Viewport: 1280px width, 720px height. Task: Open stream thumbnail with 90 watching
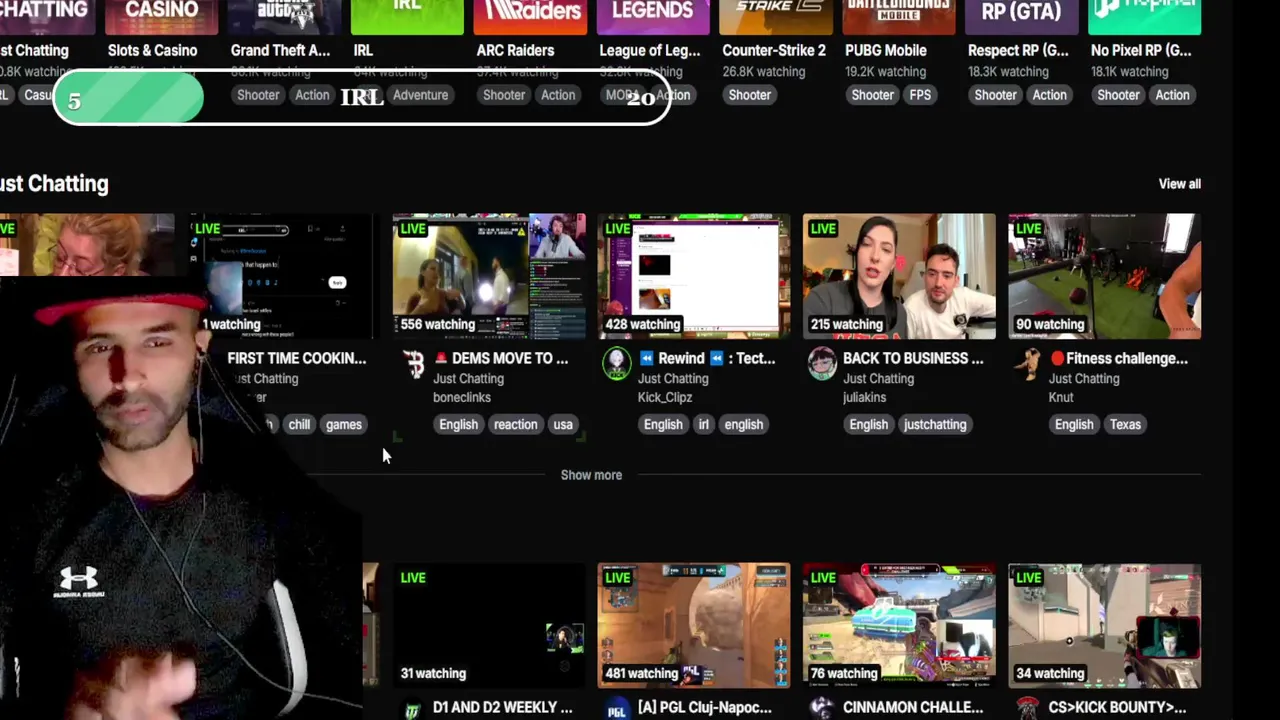(1104, 276)
